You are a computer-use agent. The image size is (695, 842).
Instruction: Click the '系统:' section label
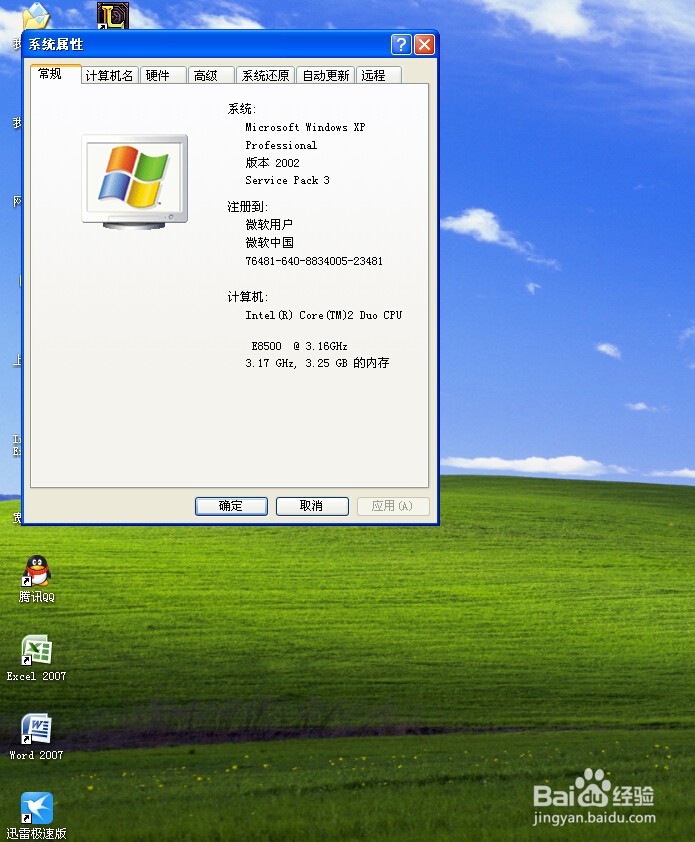tap(242, 109)
